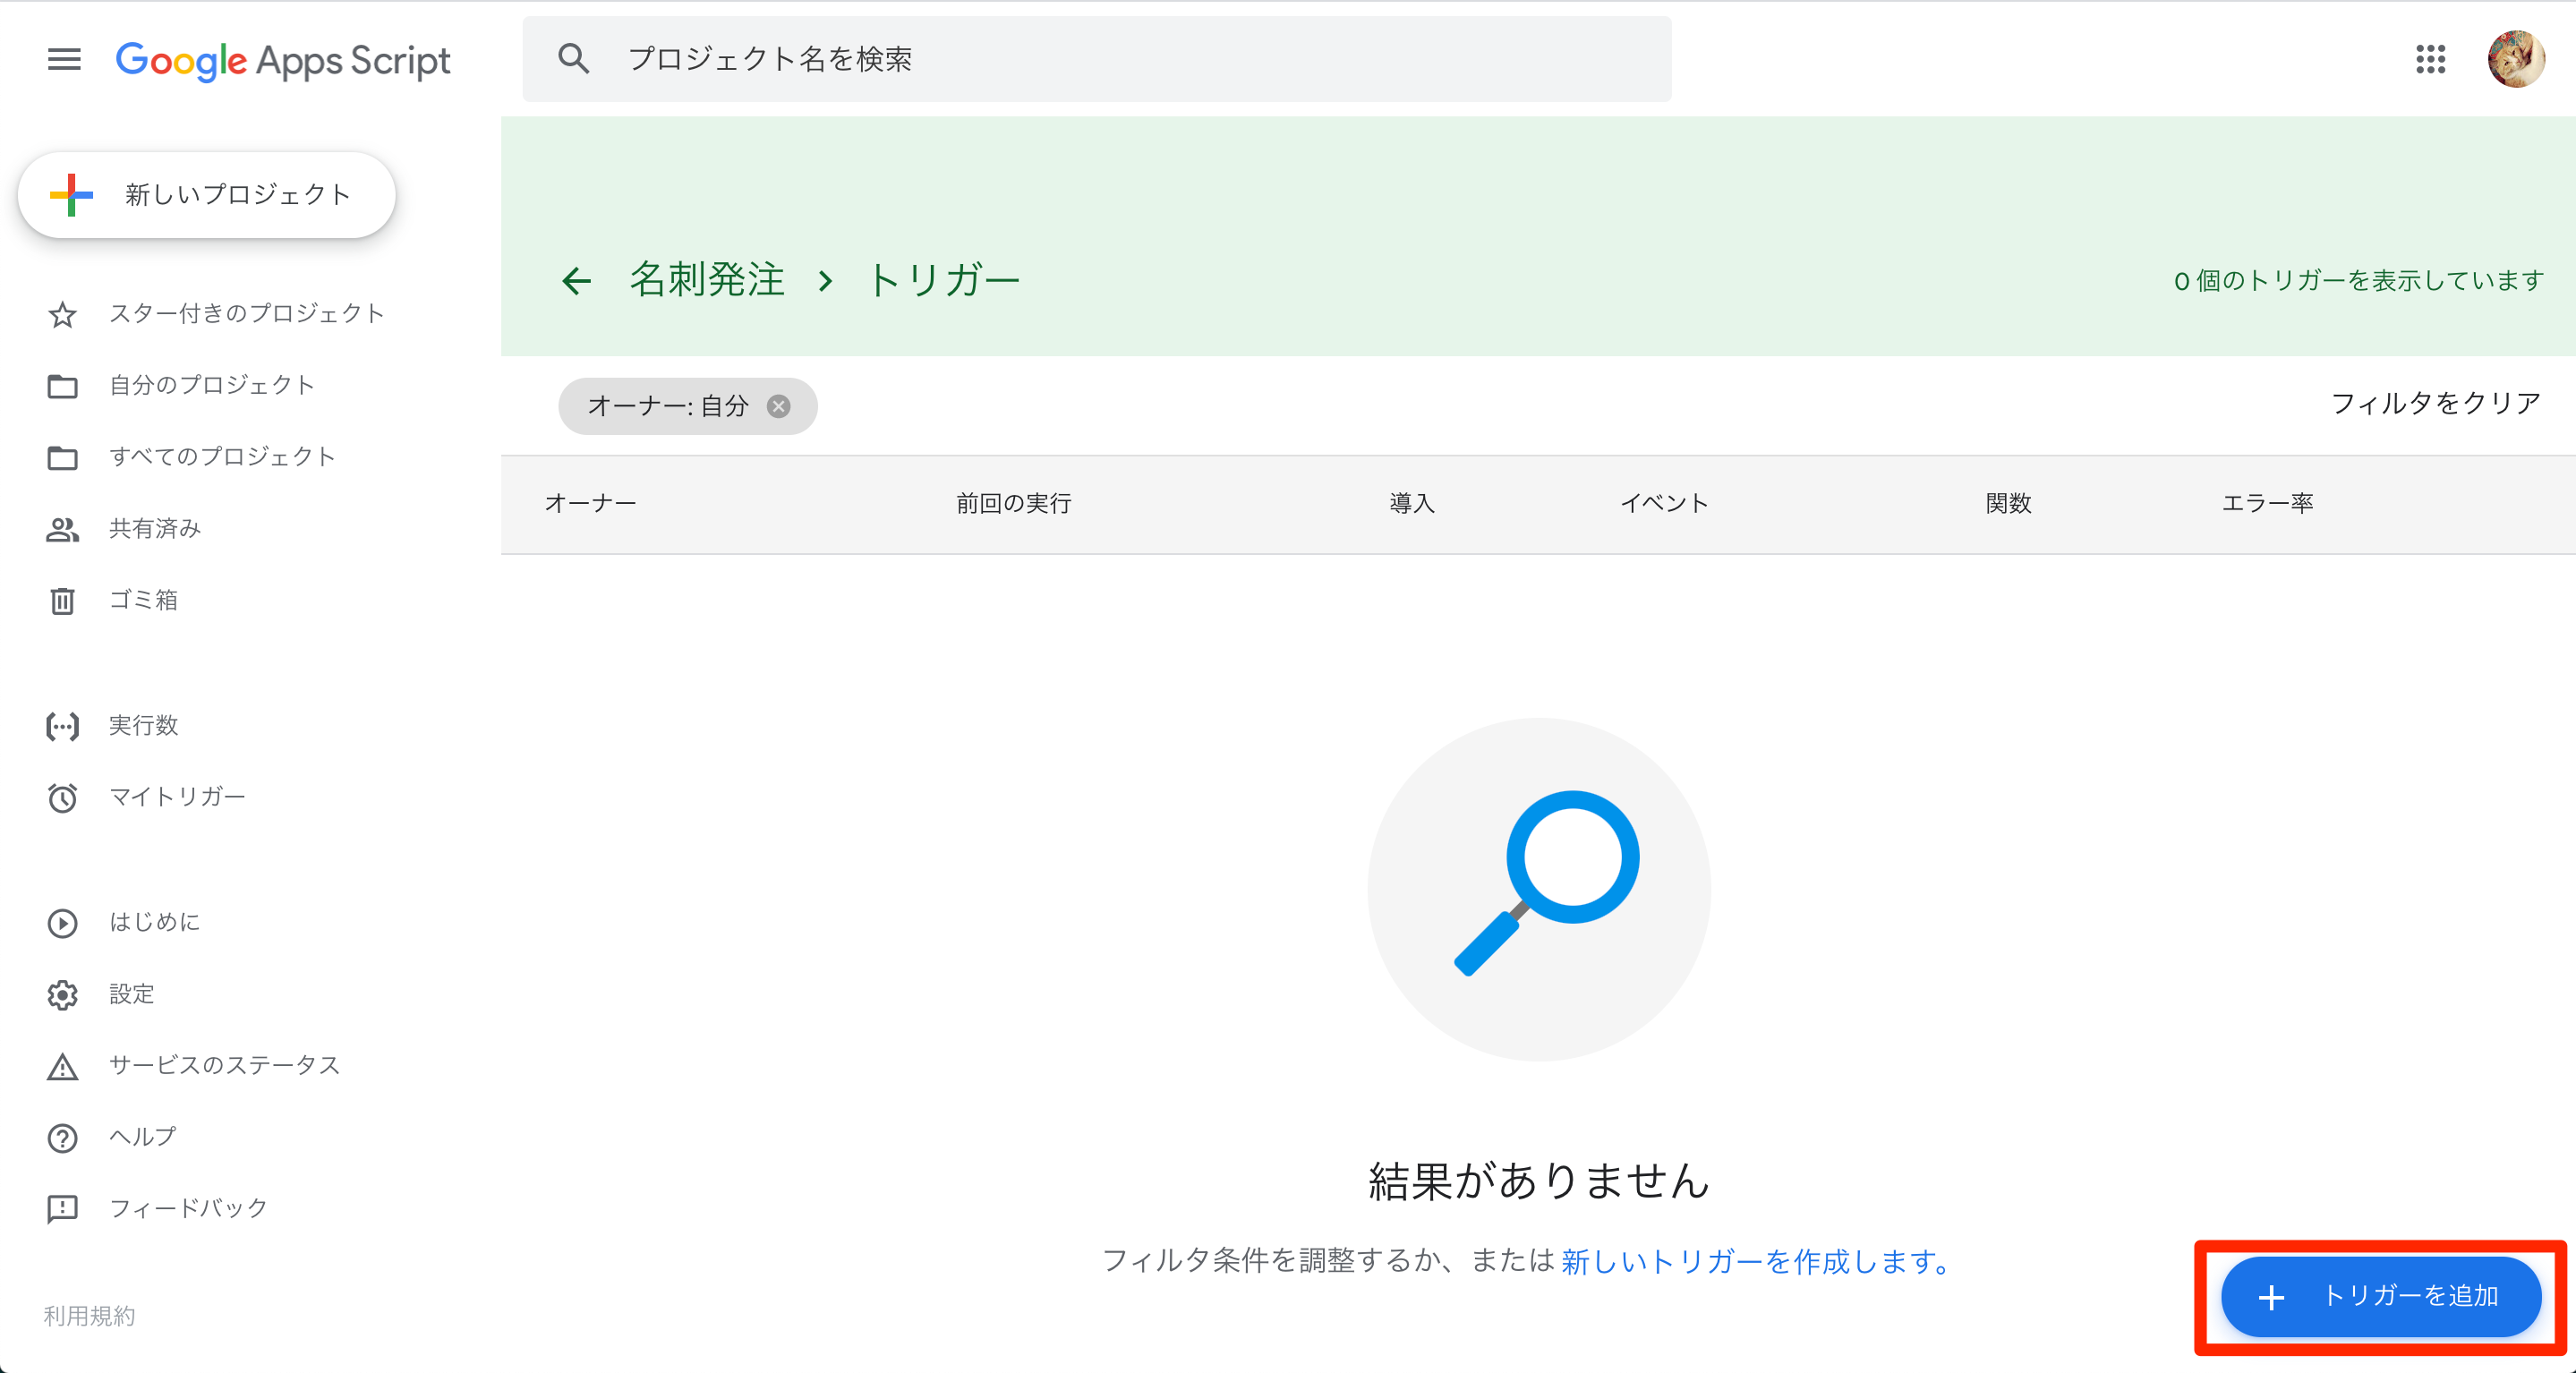This screenshot has height=1373, width=2576.
Task: Open the trash (ゴミ箱) icon
Action: coord(62,600)
